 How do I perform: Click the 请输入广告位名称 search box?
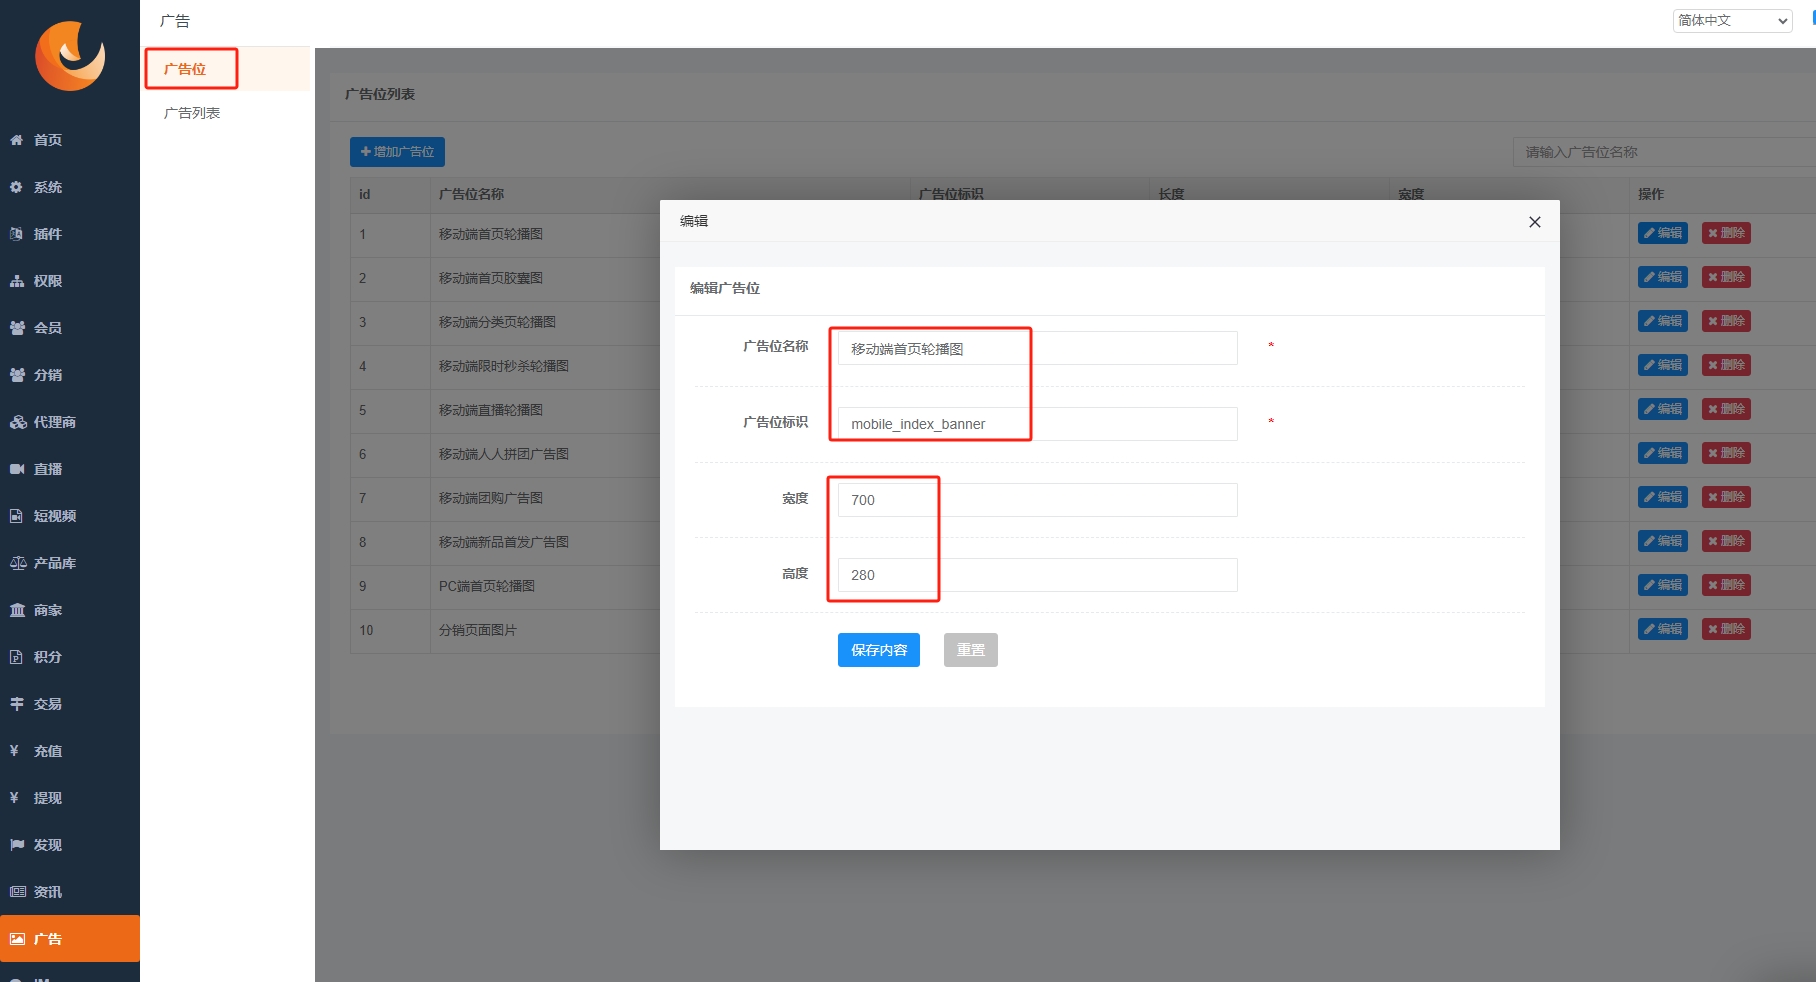(x=1664, y=152)
